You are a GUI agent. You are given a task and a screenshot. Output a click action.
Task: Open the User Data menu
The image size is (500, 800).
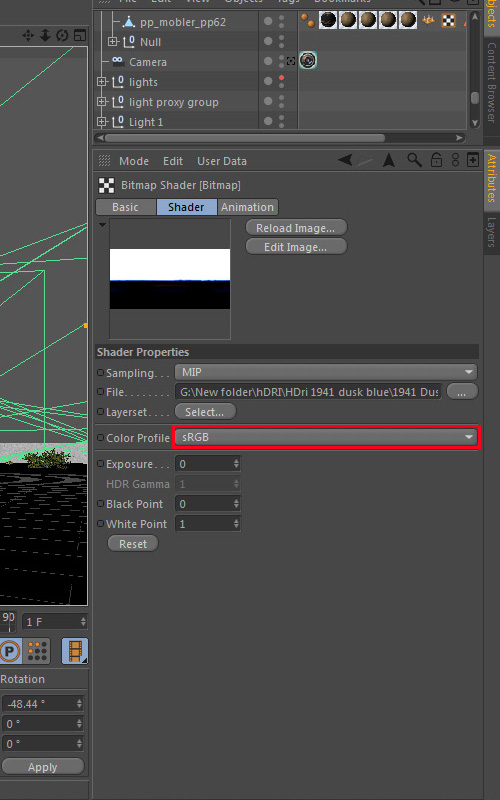(x=222, y=161)
